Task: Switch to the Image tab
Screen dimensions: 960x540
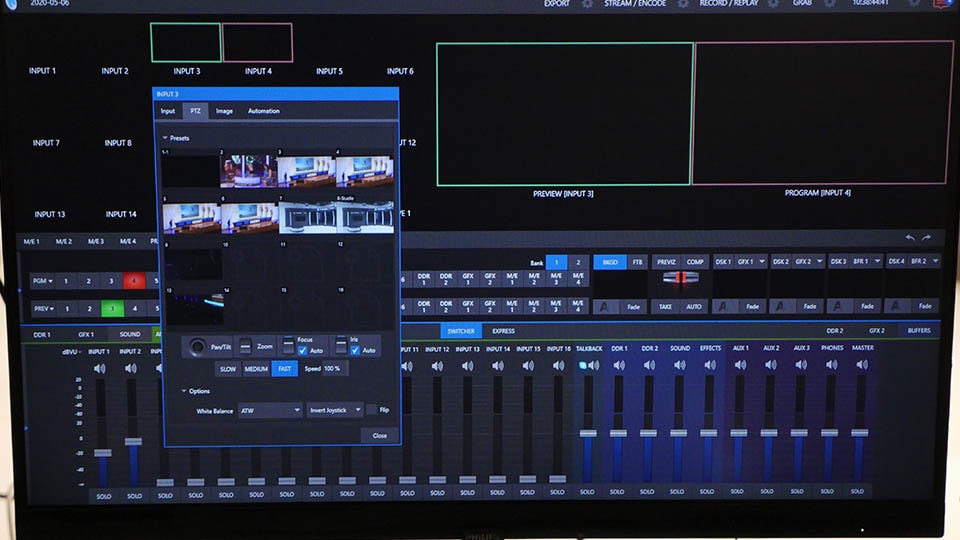Action: (224, 111)
